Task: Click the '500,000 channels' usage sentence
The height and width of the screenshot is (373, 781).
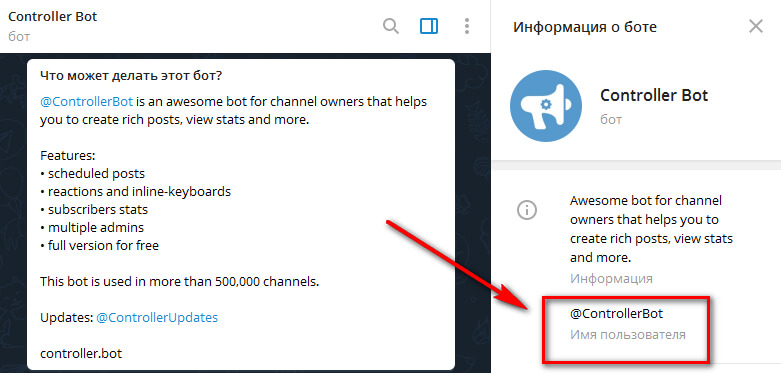Action: [179, 281]
